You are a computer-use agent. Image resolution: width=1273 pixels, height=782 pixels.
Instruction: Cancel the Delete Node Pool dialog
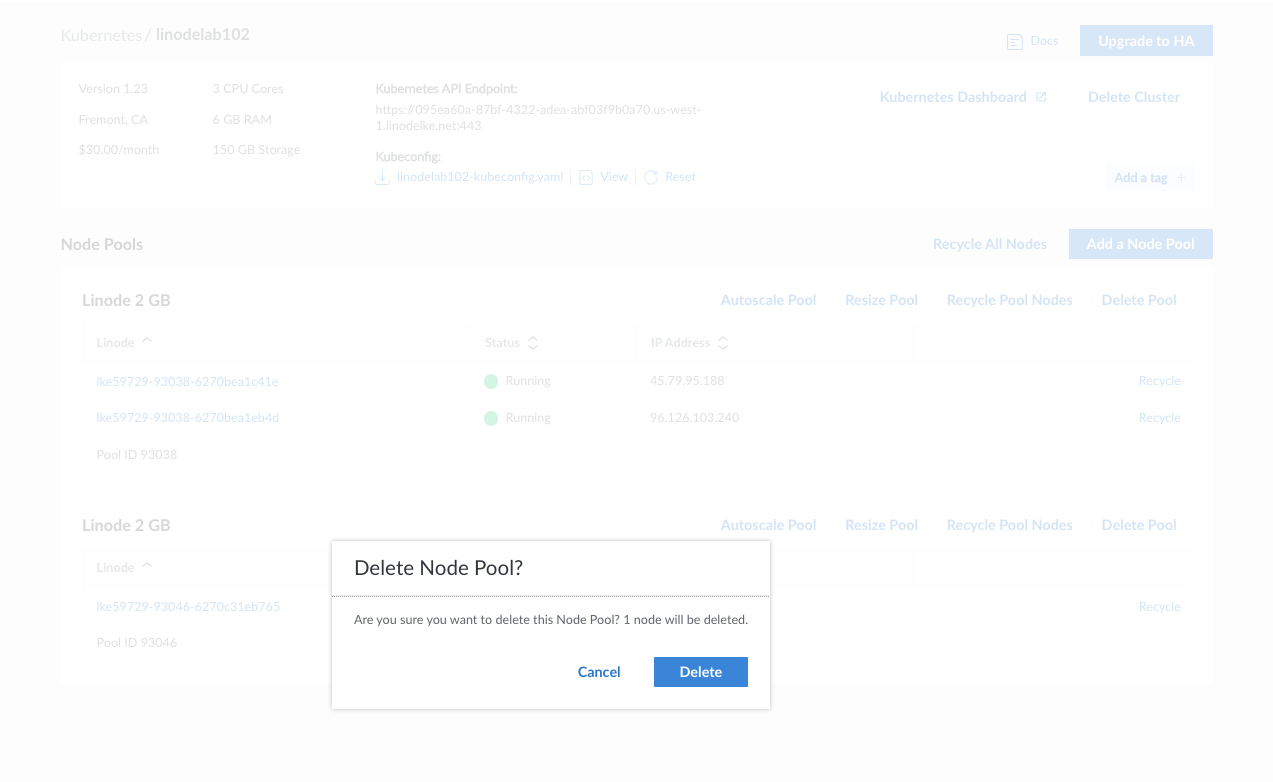click(x=599, y=672)
